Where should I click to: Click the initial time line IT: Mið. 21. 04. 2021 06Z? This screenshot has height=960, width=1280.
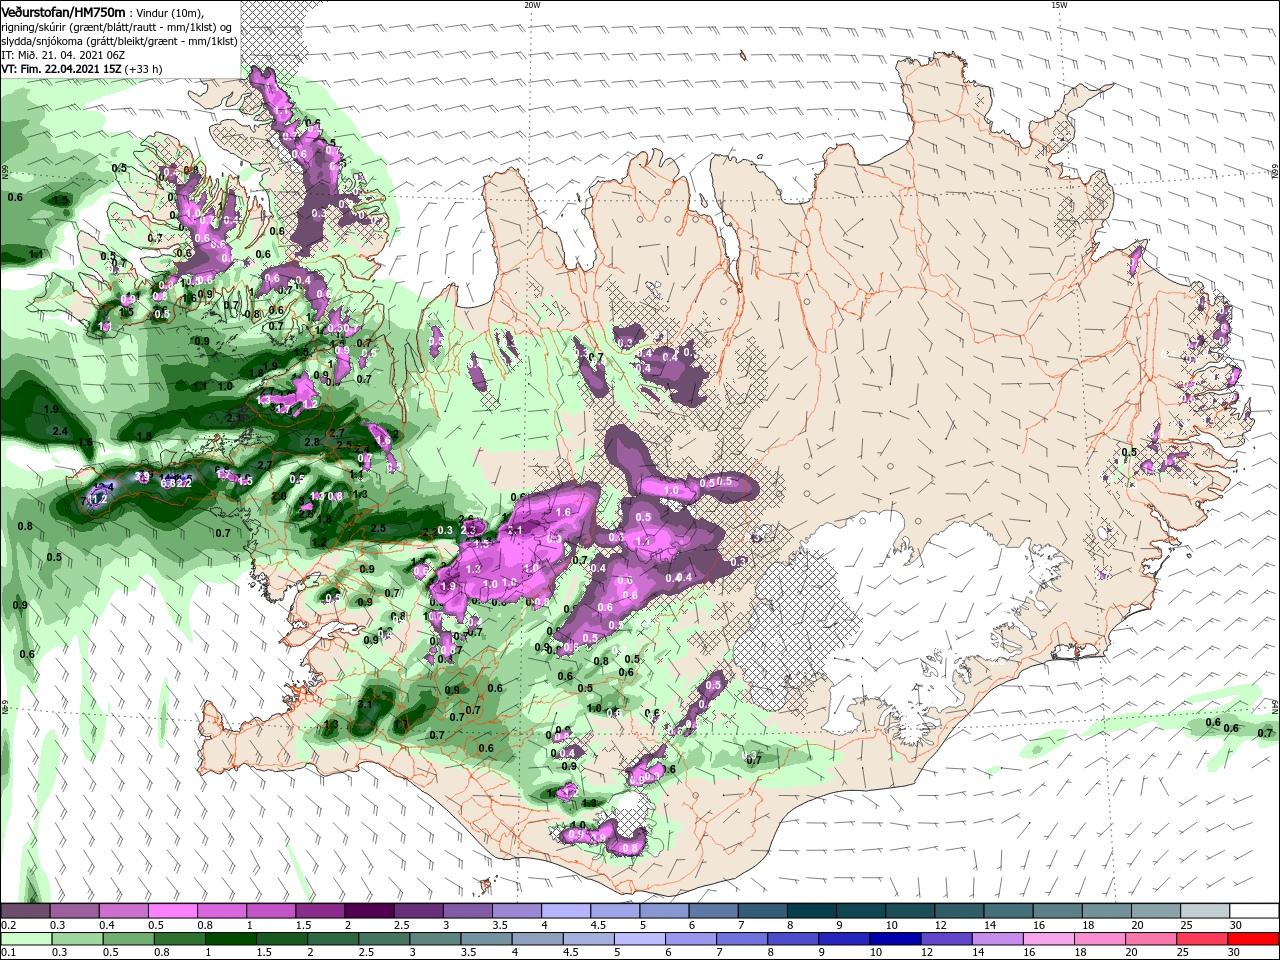coord(61,55)
